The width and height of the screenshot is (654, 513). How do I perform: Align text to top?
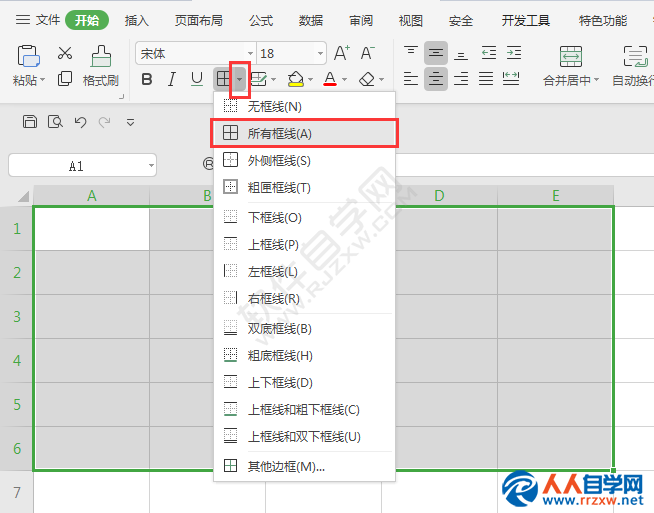click(x=411, y=53)
